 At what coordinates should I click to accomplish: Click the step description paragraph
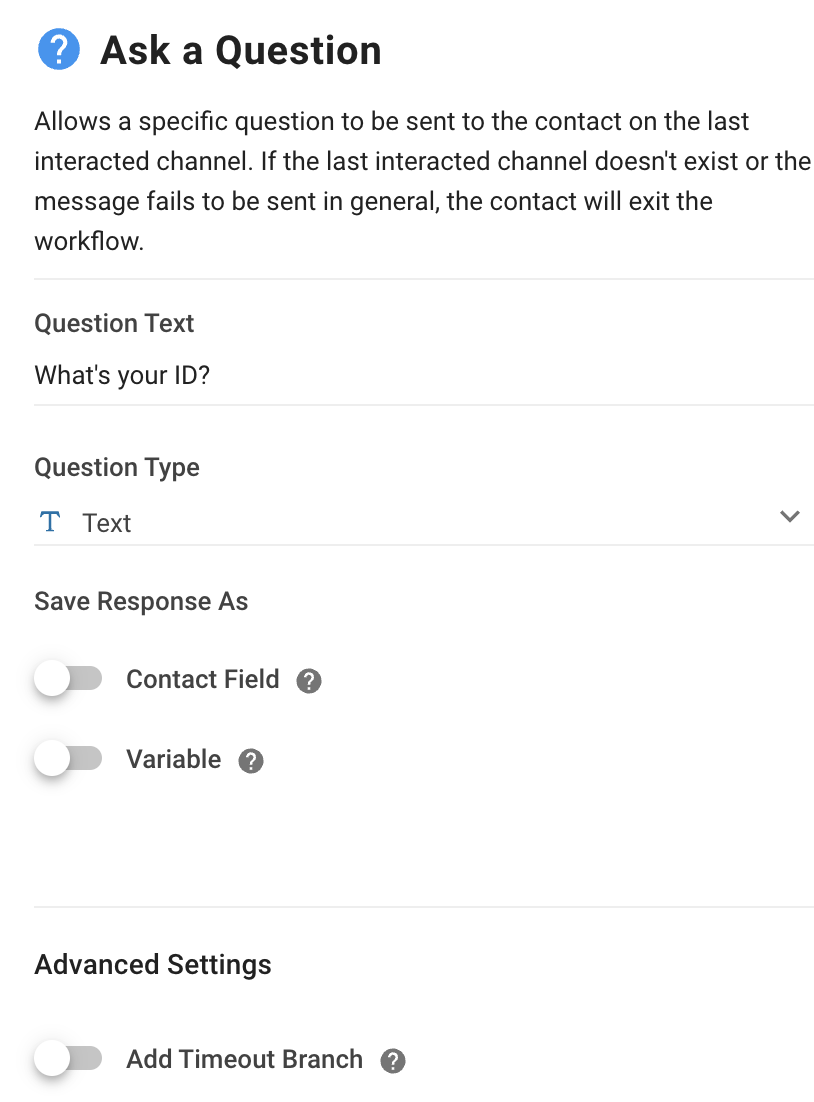[422, 181]
